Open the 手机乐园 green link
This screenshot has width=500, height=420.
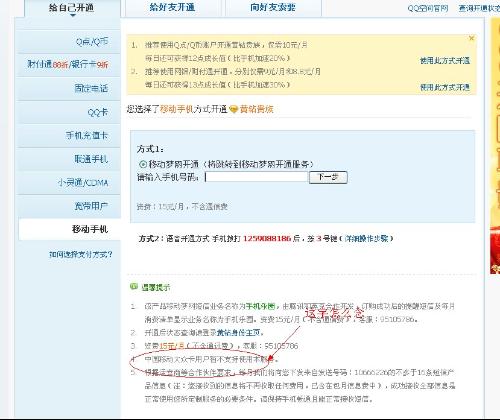click(260, 306)
